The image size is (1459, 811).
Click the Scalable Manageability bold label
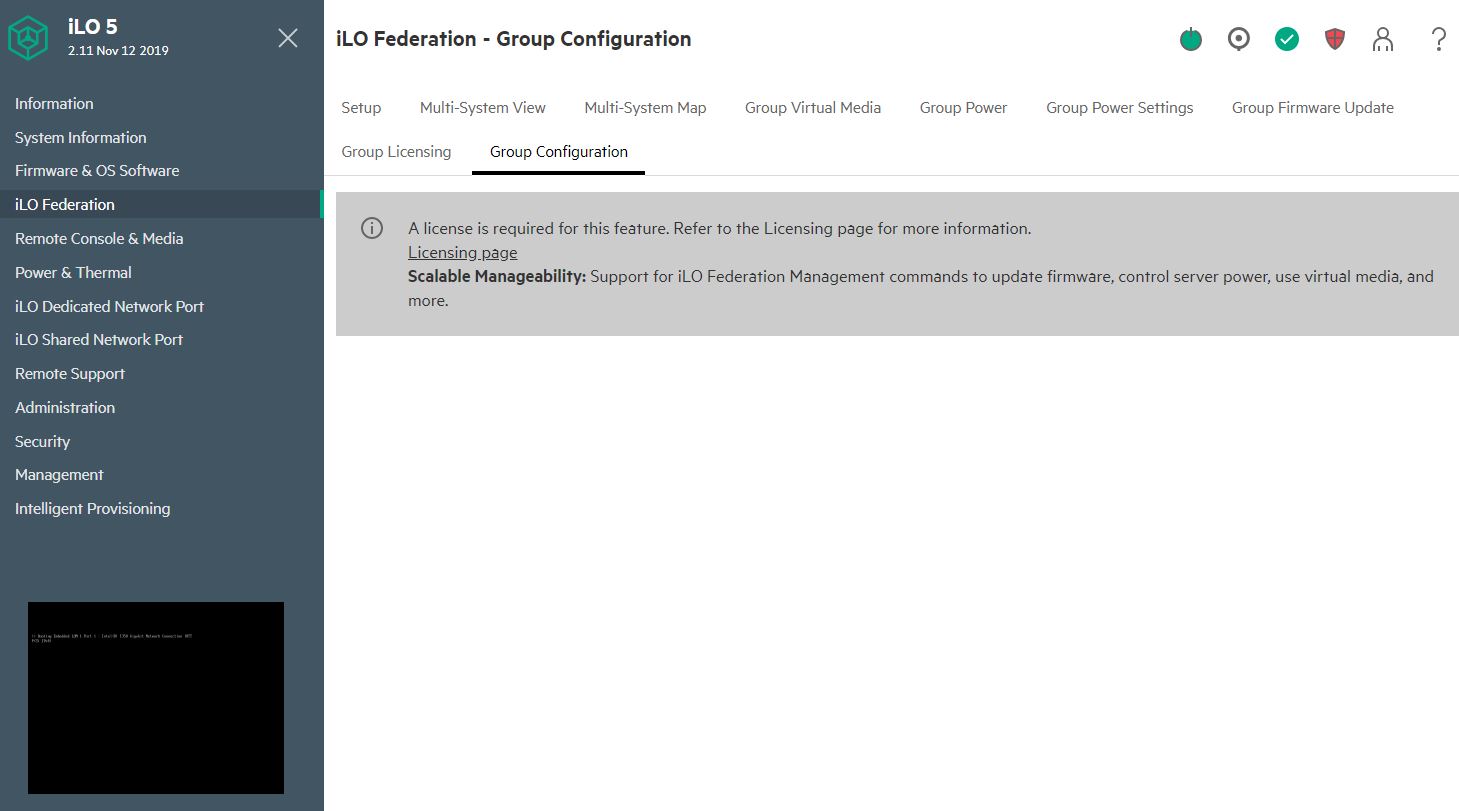tap(497, 277)
